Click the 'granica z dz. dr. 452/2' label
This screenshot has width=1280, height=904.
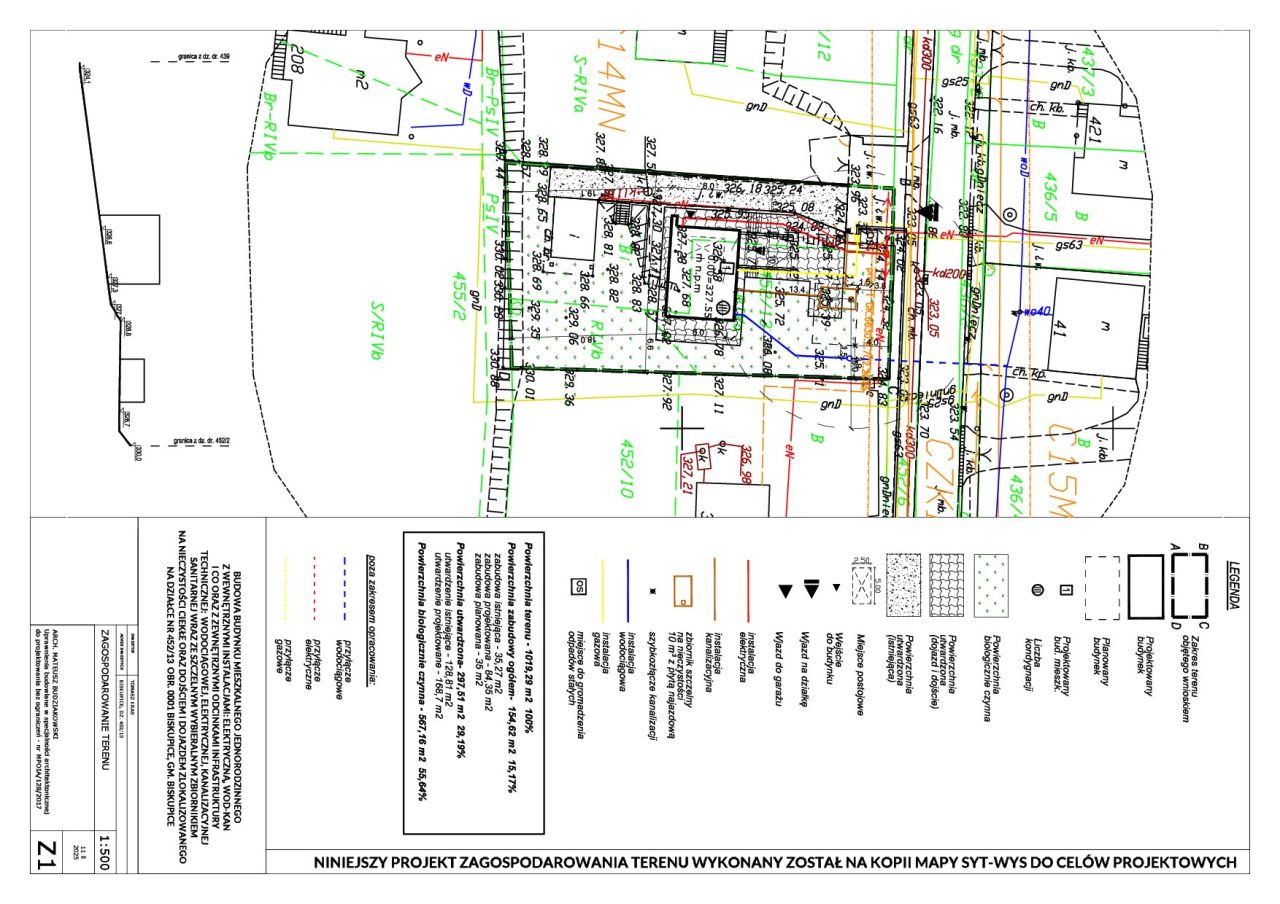(202, 440)
